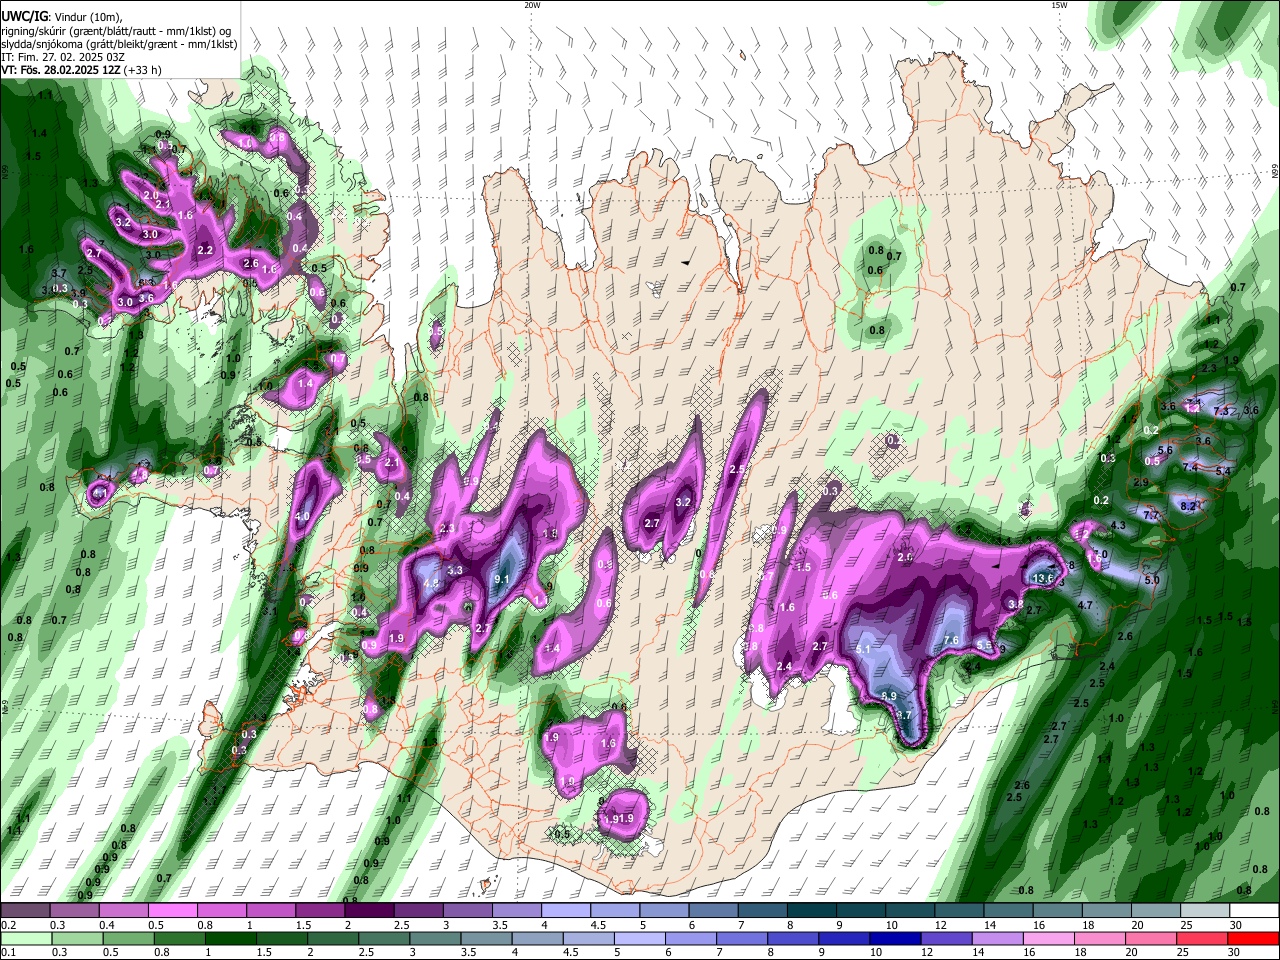Click the 13.6 precipitation value on the map

point(1043,578)
